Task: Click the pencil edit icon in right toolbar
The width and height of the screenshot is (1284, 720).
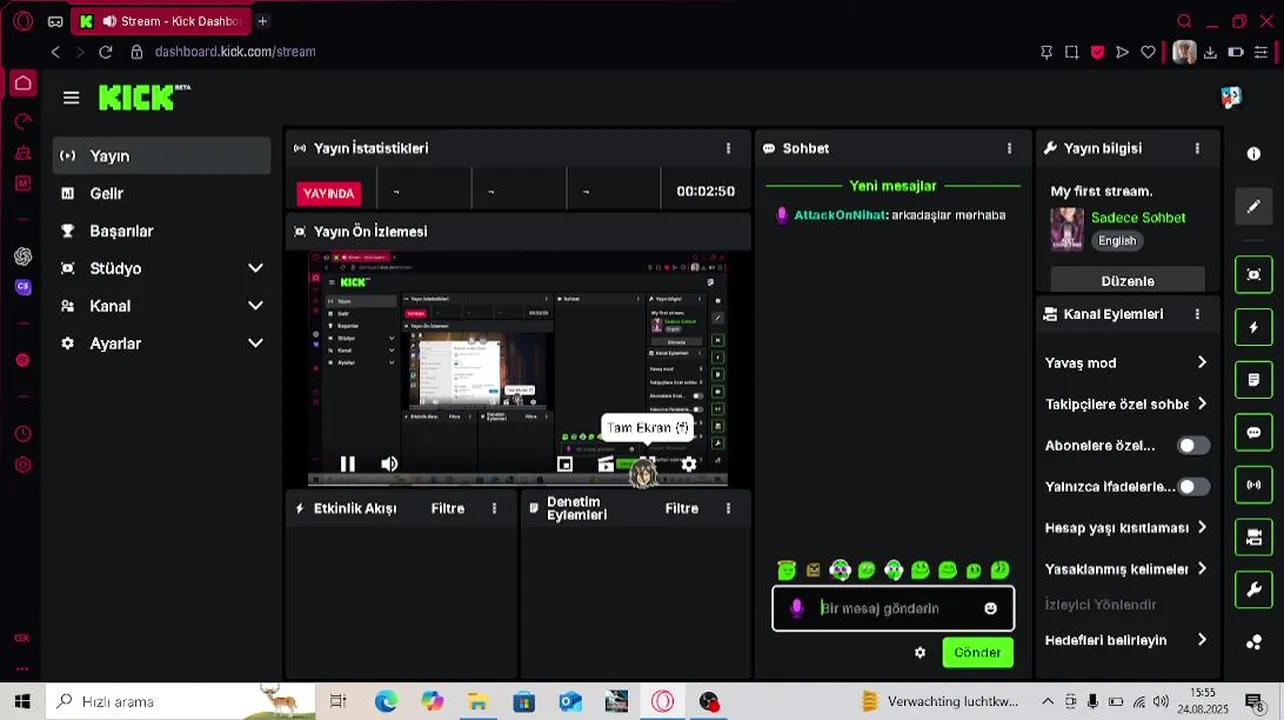Action: (x=1254, y=206)
